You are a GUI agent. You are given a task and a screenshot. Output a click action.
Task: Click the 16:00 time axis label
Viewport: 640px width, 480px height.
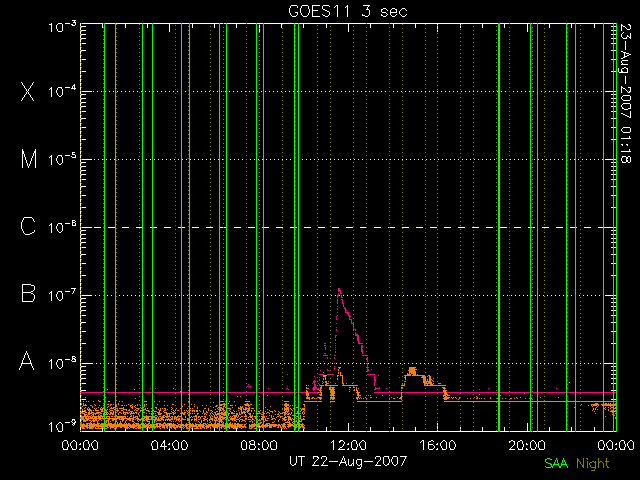[x=438, y=445]
